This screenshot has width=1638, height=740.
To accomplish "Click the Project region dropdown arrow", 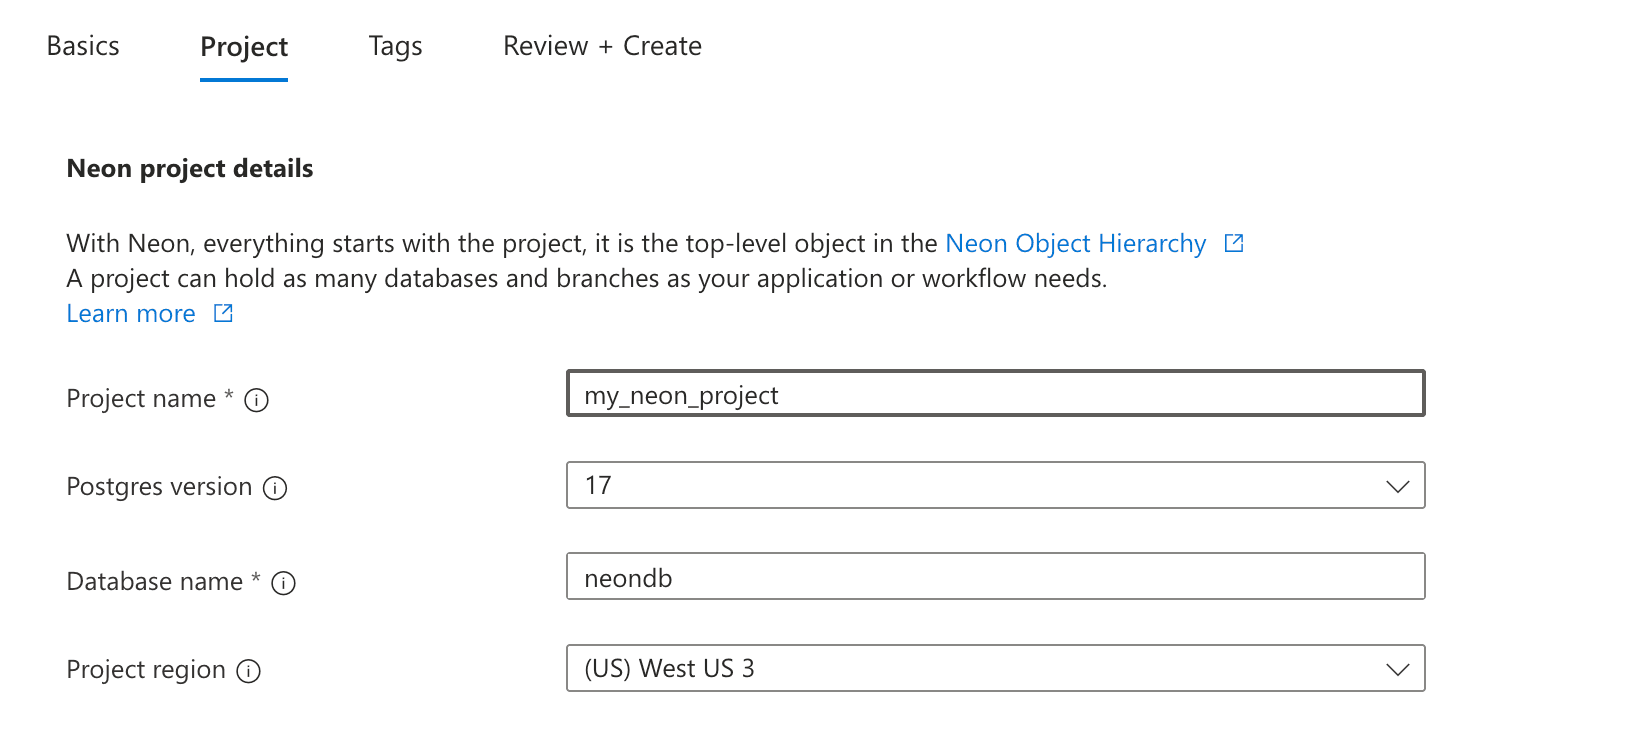I will [x=1398, y=669].
